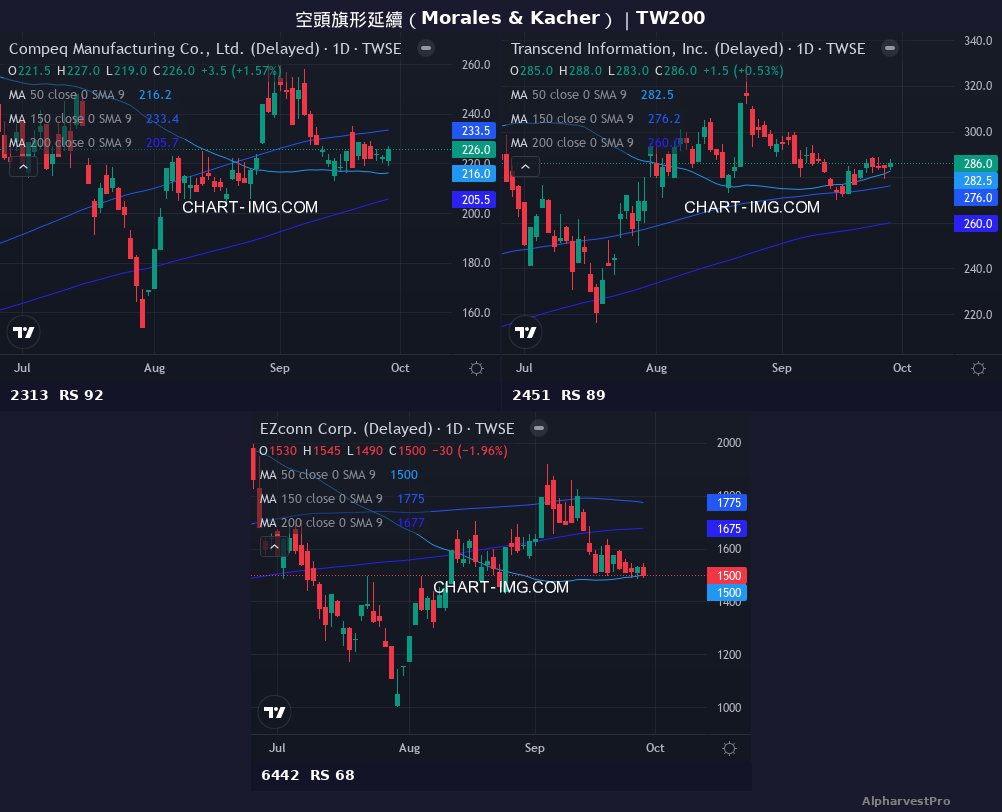Click the 6442 RS 68 ticker caption
The width and height of the screenshot is (1002, 812).
307,775
